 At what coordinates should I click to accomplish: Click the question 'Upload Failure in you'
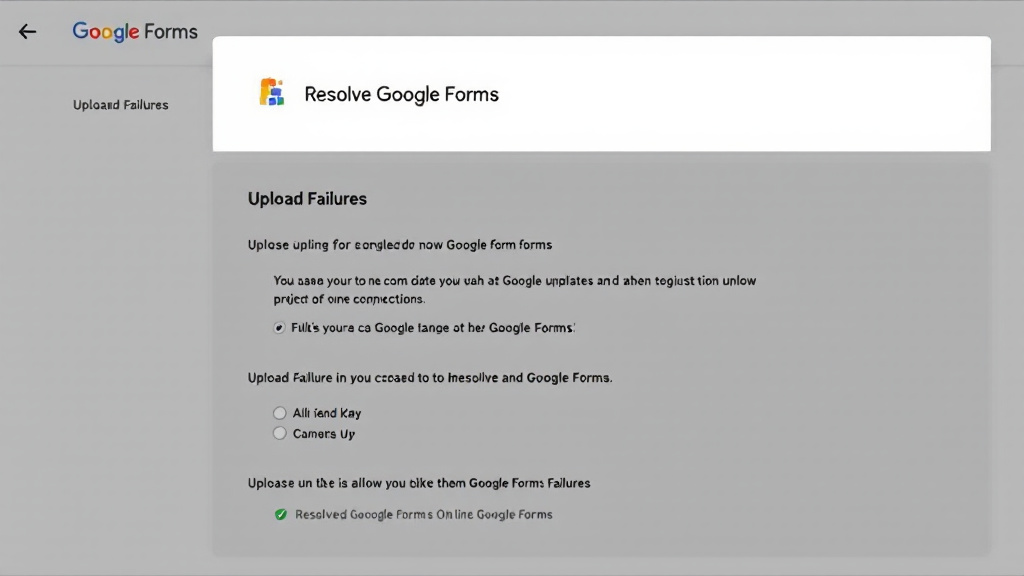[430, 377]
